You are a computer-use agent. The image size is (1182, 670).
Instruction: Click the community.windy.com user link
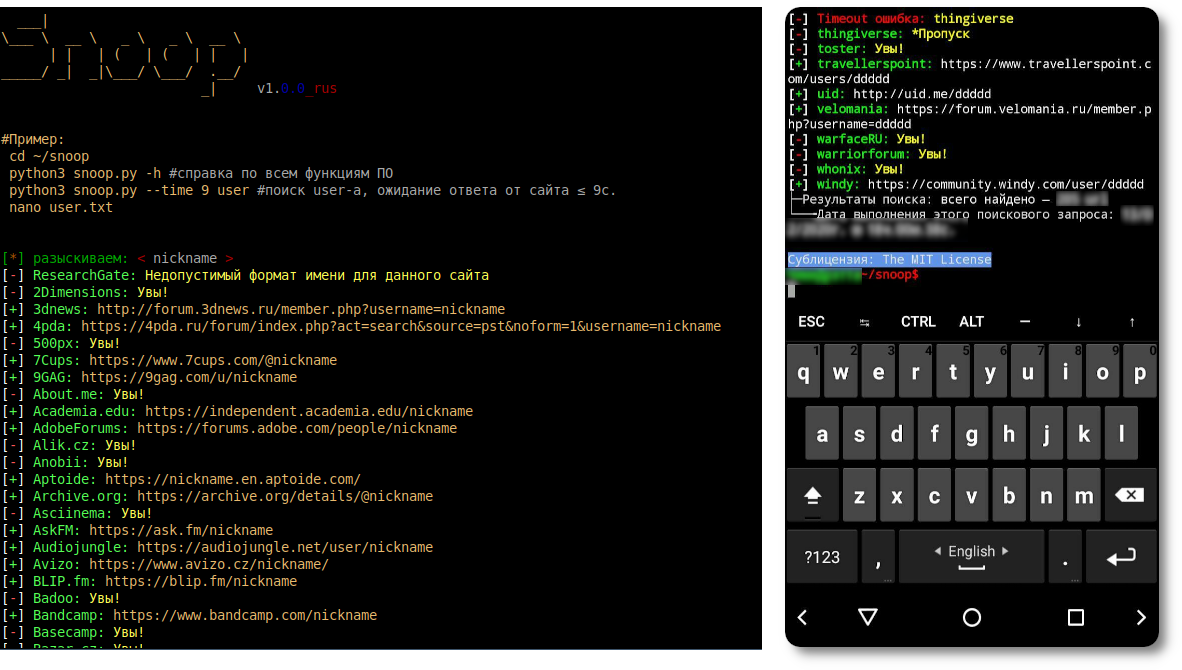(x=1005, y=184)
